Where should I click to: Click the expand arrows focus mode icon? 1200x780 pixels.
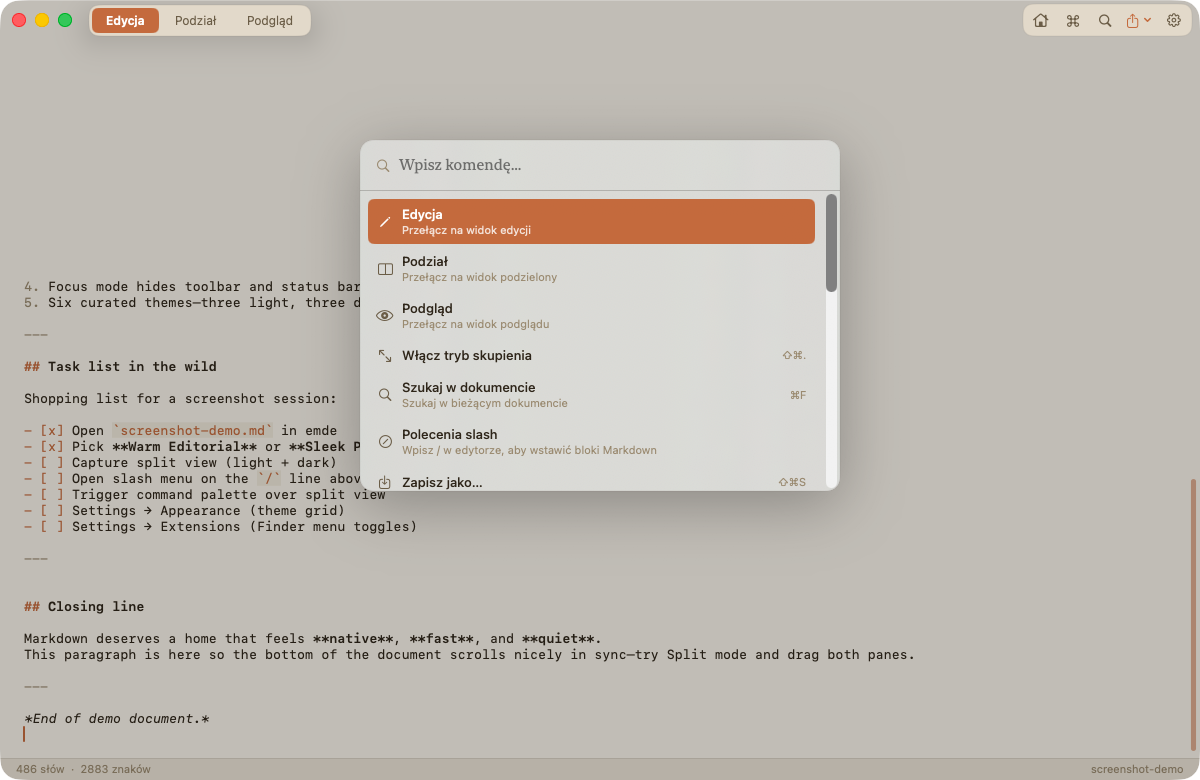[x=385, y=355]
